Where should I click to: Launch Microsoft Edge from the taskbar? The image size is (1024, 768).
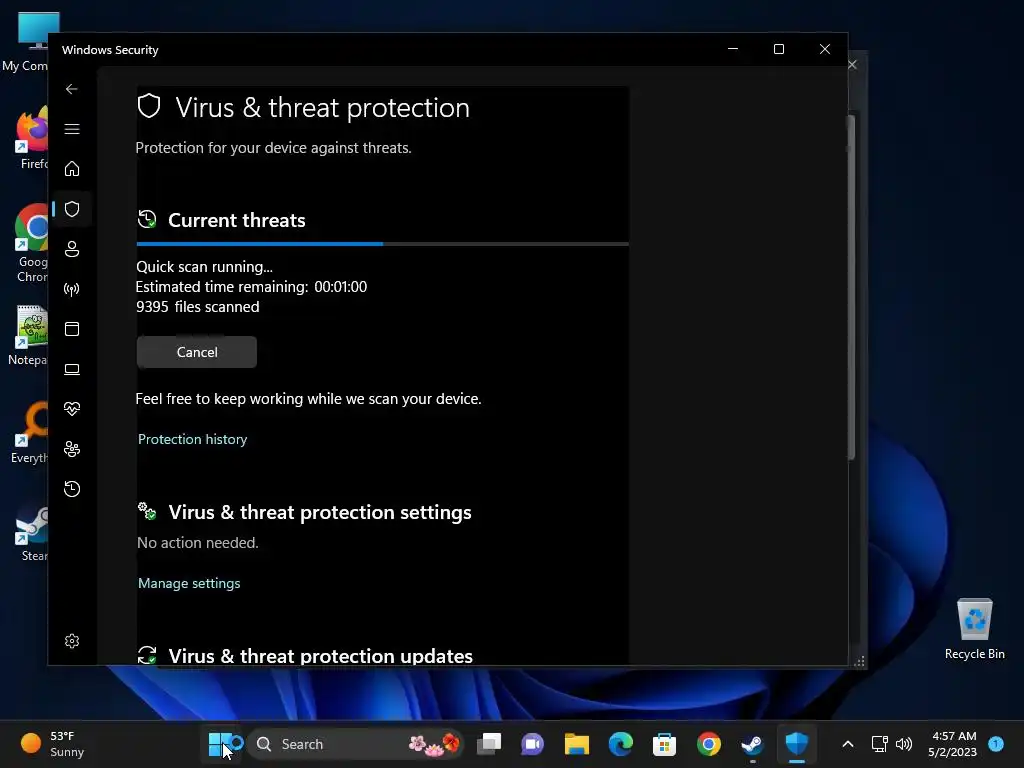620,744
